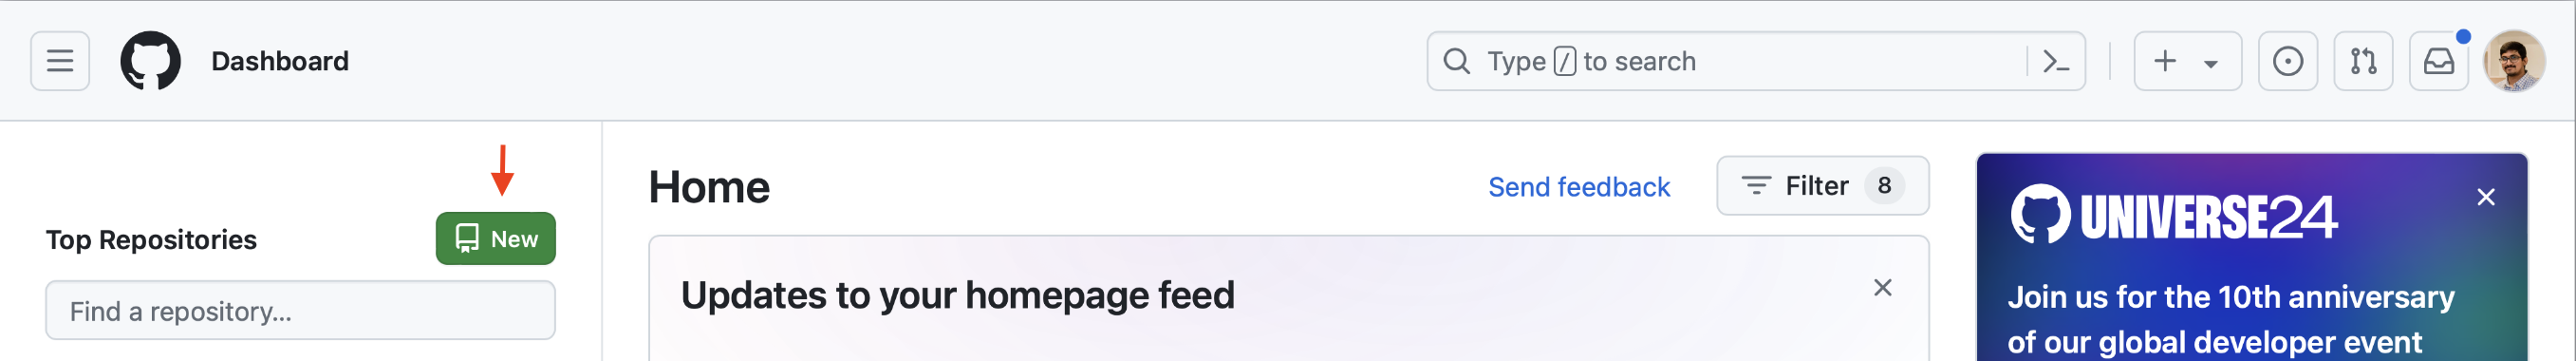Click the plus create-new icon
This screenshot has height=361, width=2576.
(x=2165, y=61)
